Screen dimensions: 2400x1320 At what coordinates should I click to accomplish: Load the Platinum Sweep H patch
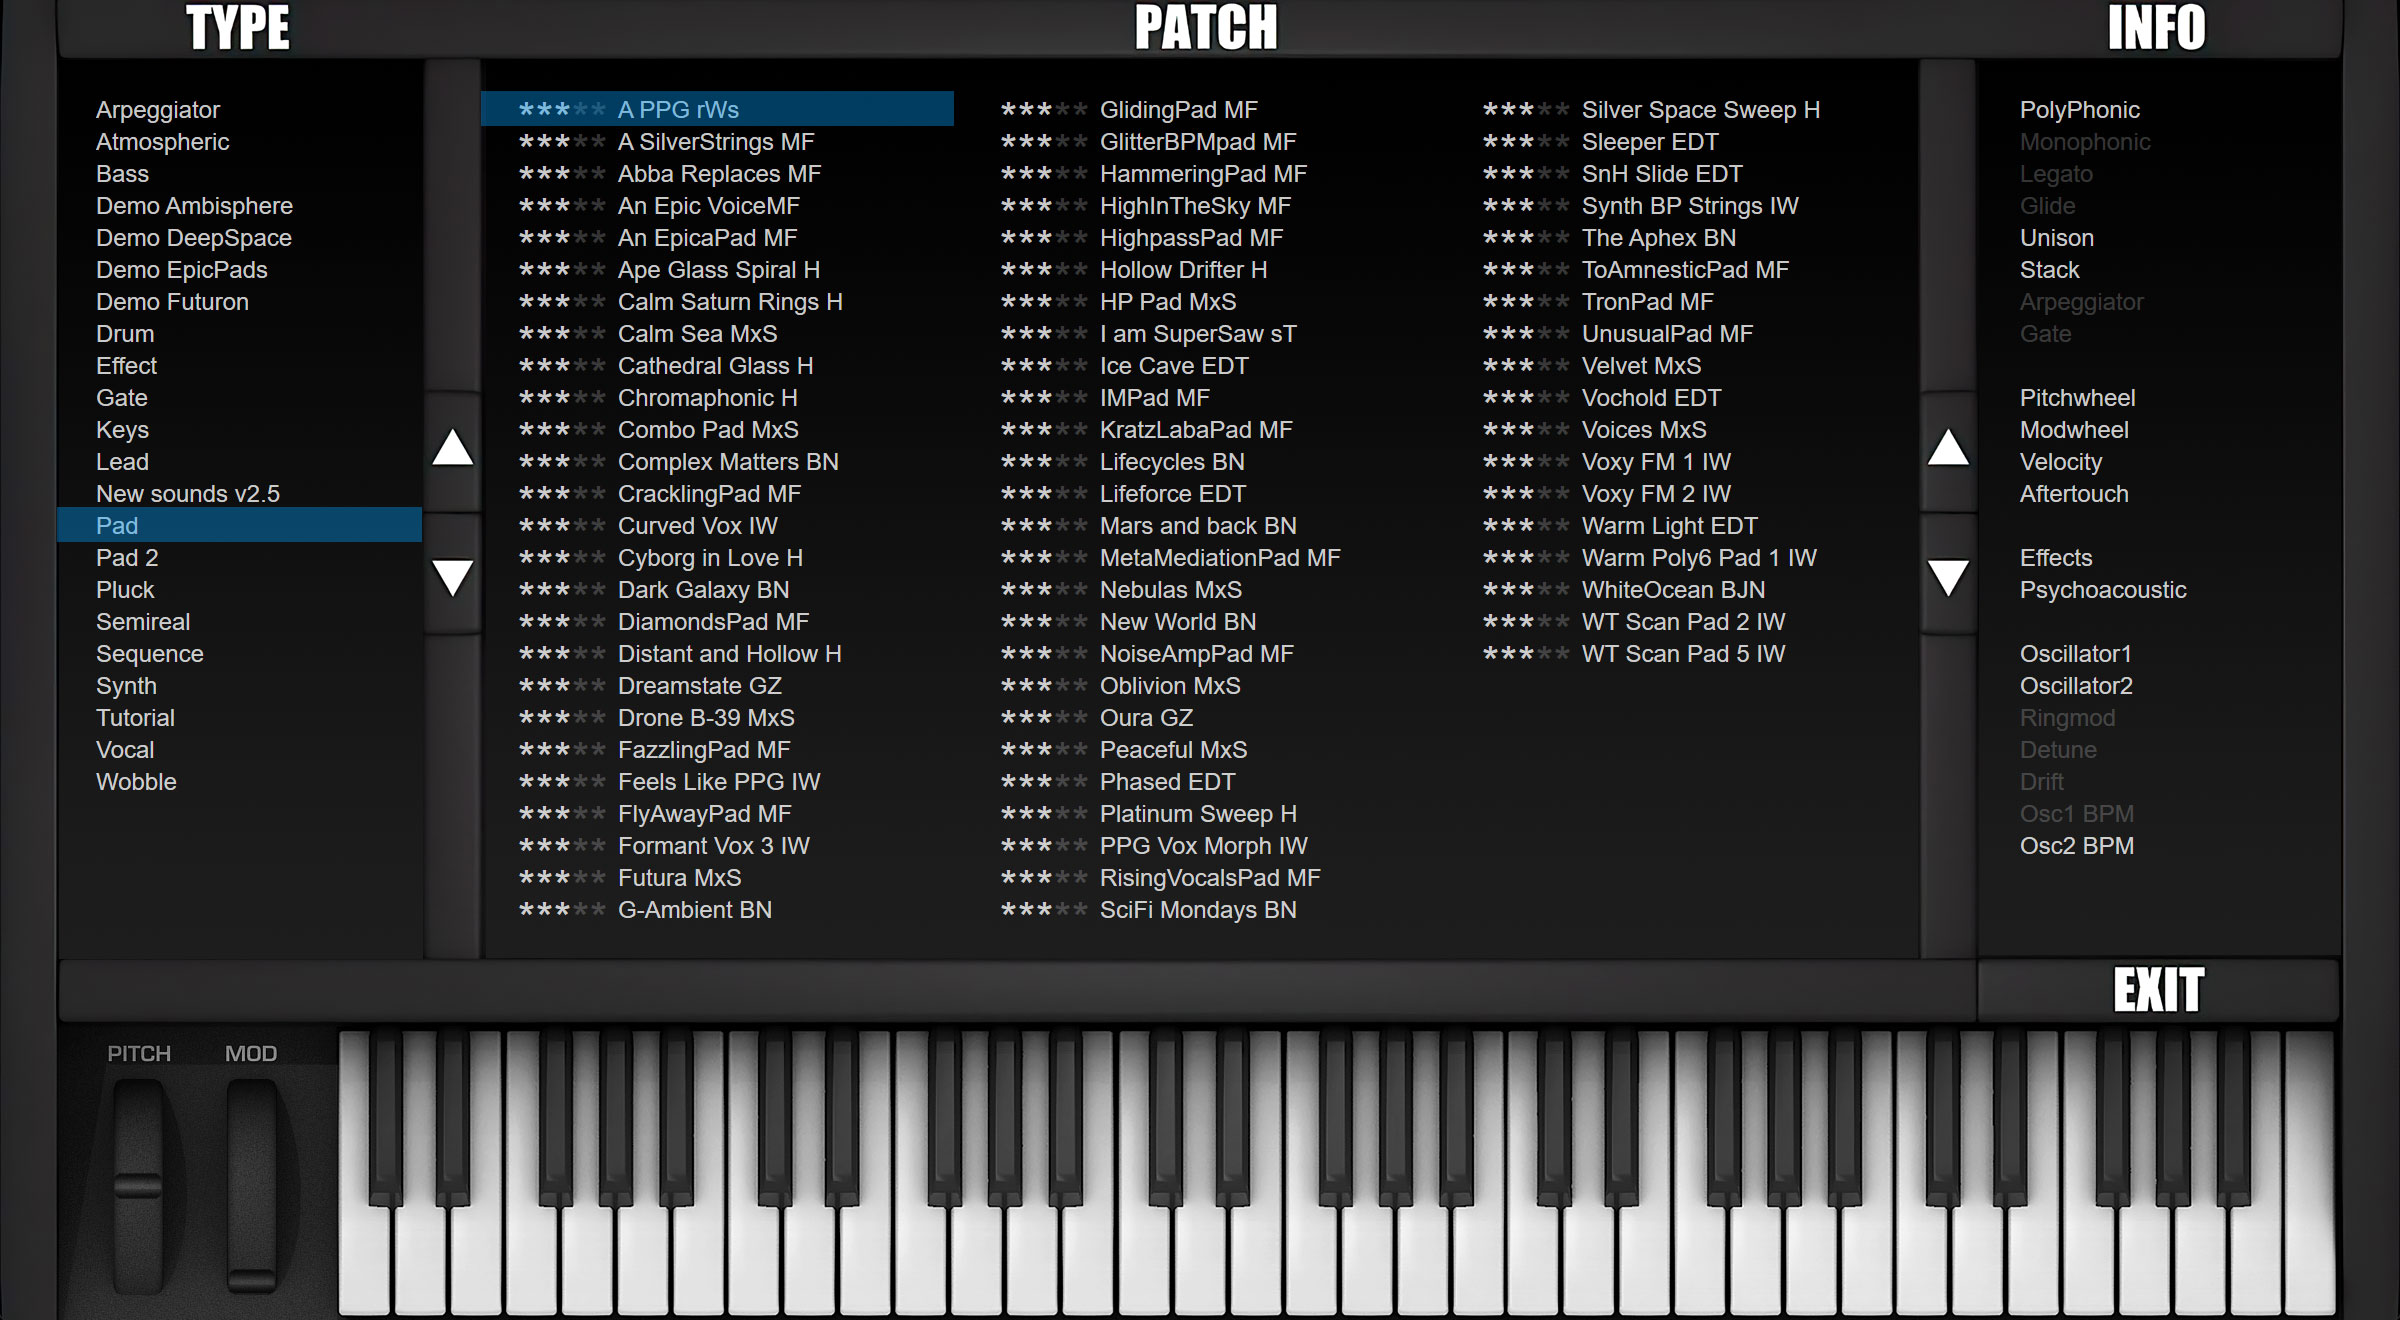click(x=1197, y=814)
